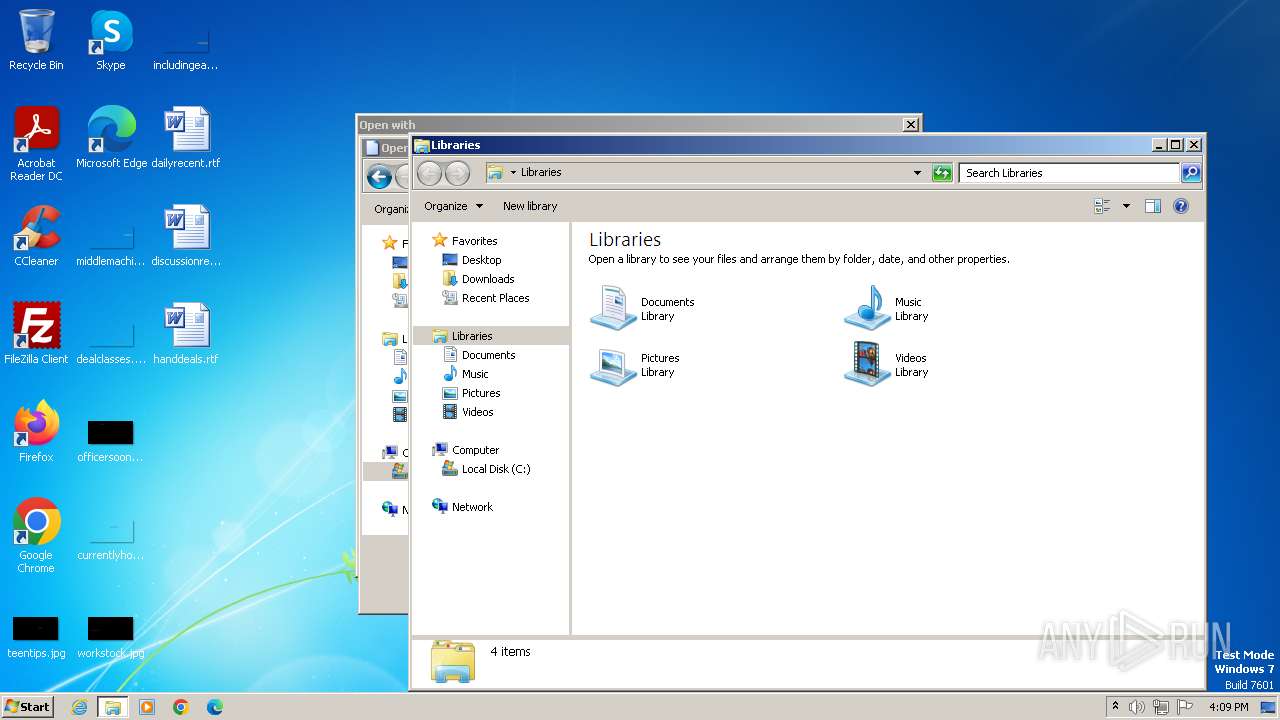Image resolution: width=1280 pixels, height=720 pixels.
Task: Click New library button
Action: click(530, 206)
